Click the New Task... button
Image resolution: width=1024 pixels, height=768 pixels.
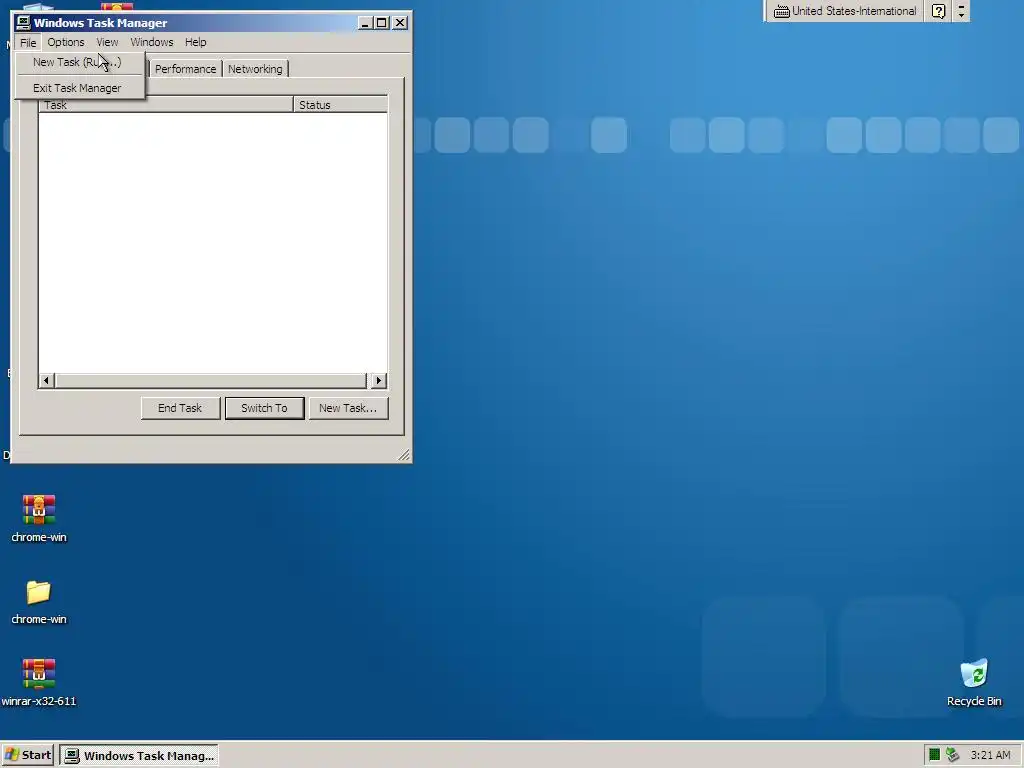(x=348, y=408)
